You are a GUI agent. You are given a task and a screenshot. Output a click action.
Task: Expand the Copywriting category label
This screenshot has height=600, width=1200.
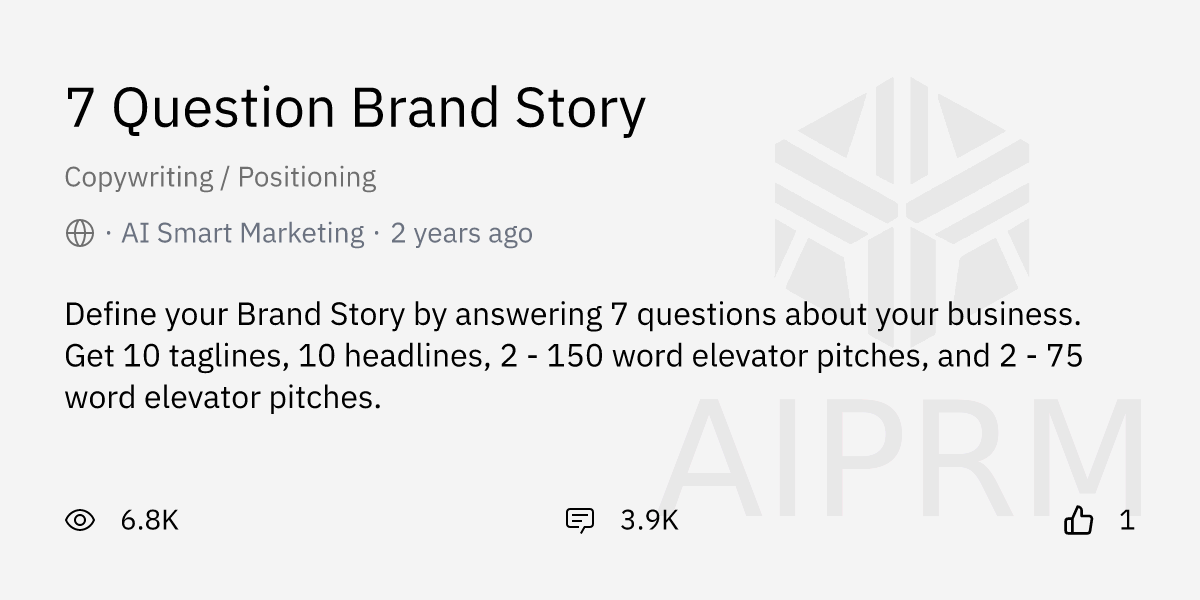(x=136, y=177)
